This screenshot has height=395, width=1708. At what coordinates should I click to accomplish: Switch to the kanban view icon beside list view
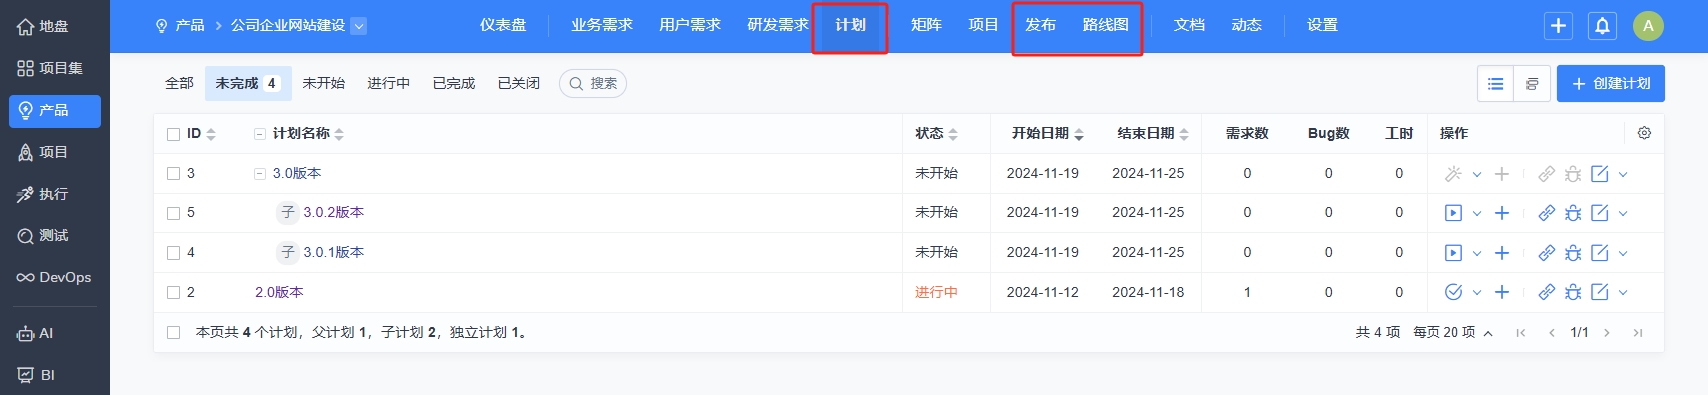coord(1532,84)
